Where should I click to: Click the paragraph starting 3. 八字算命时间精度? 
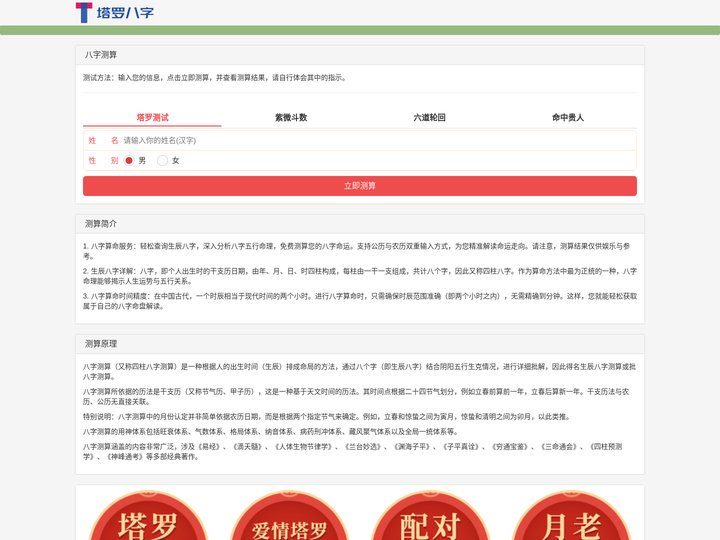coord(360,301)
